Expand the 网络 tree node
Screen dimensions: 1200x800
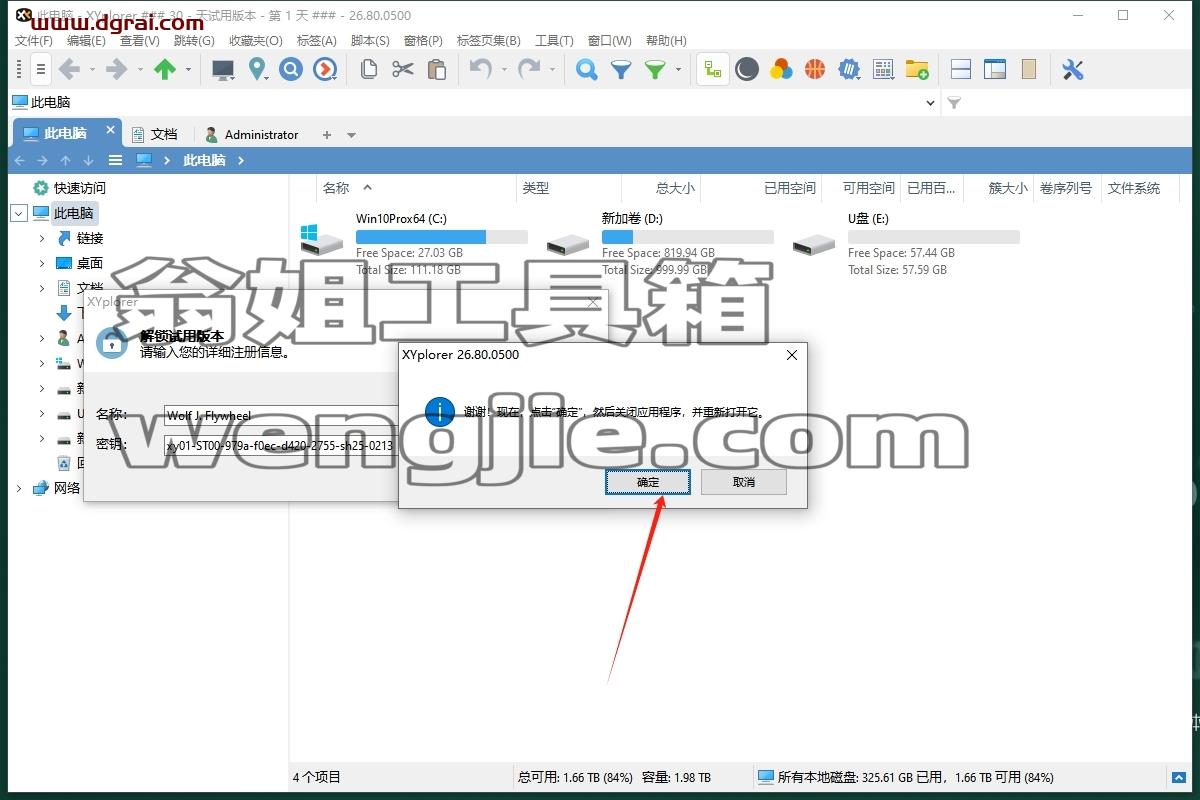[18, 488]
